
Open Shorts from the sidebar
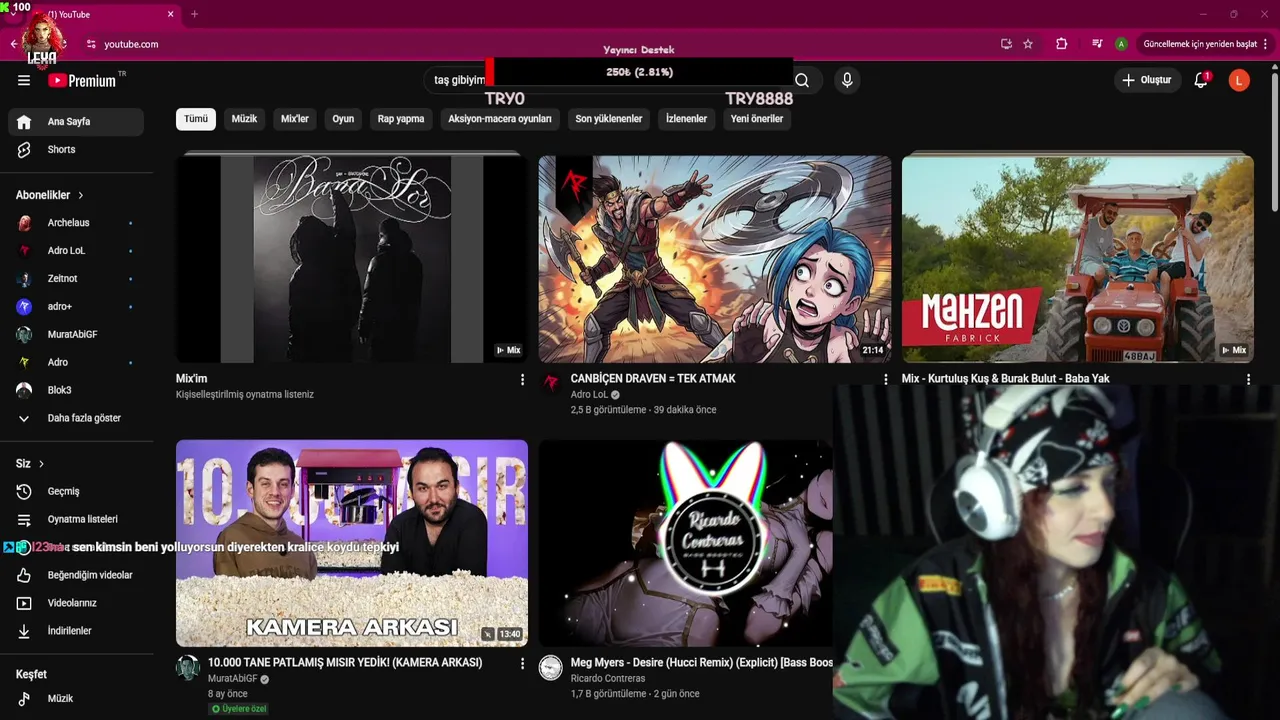[x=76, y=150]
